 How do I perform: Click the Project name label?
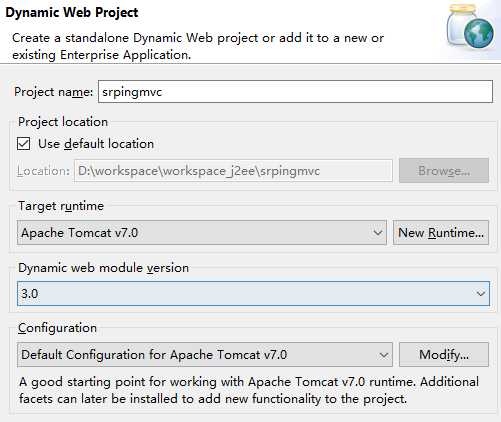(53, 92)
